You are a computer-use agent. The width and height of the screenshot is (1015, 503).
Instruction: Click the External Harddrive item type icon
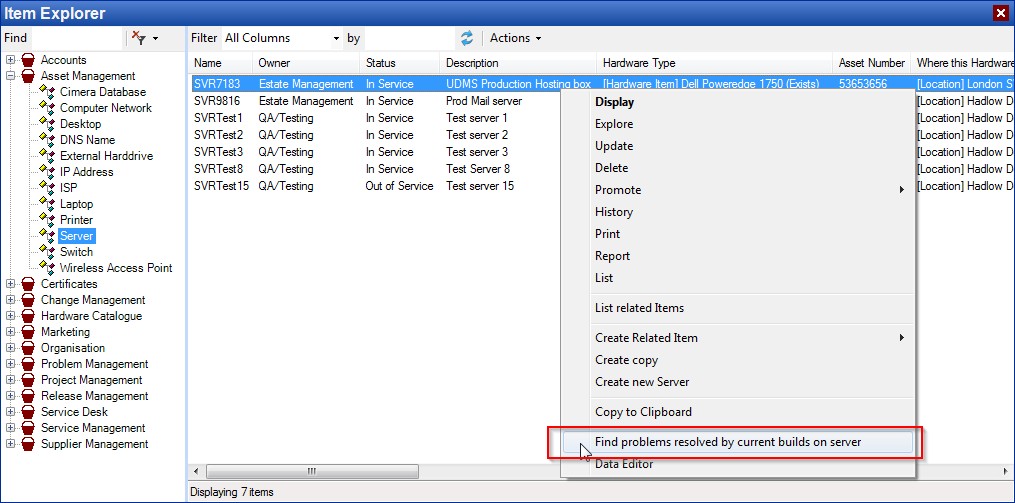click(x=47, y=156)
